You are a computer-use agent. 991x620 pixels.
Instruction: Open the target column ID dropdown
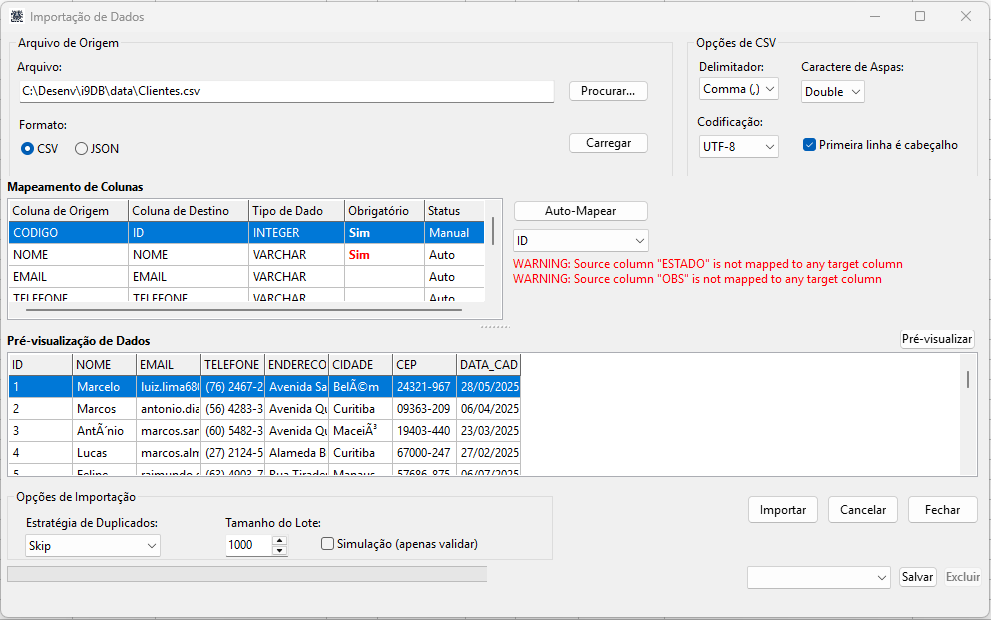tap(580, 241)
